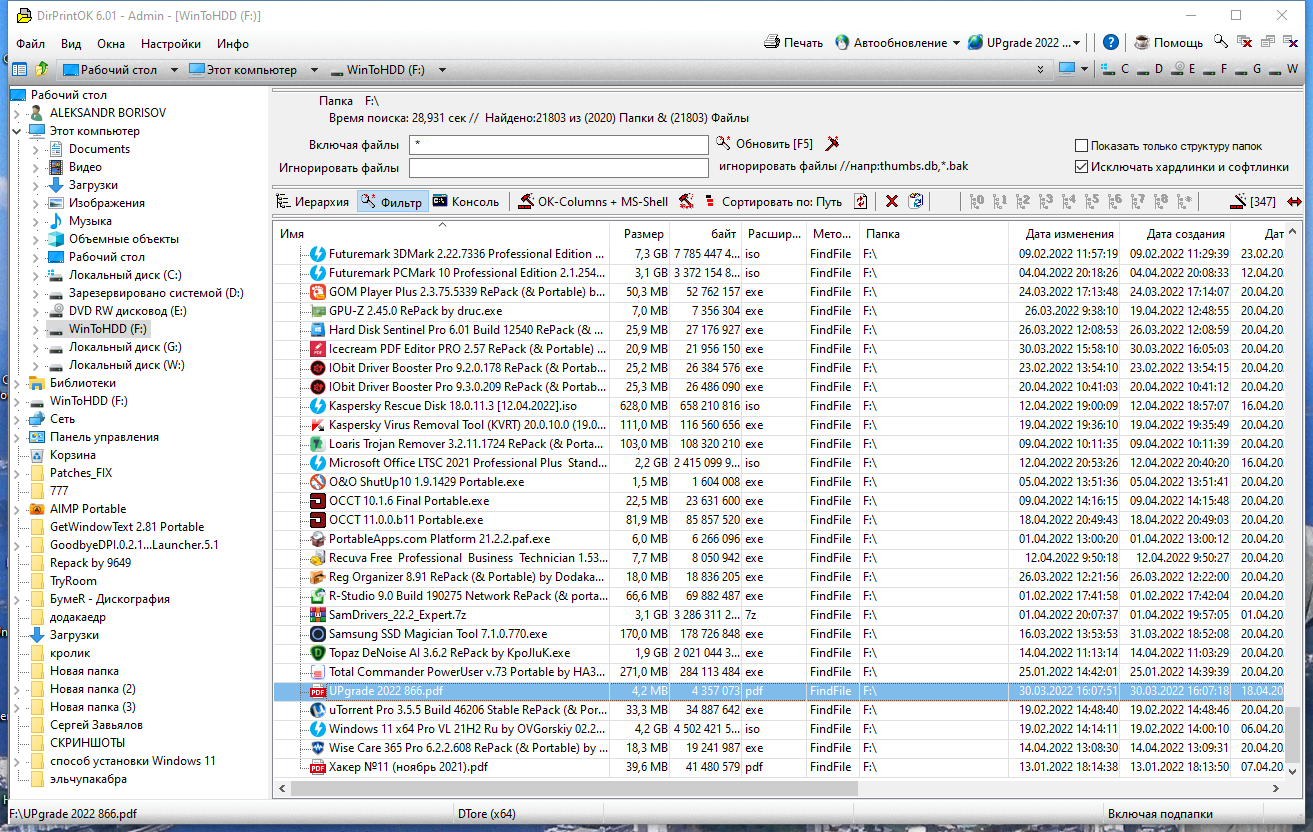Click into the Игнорировать файлы input field
Viewport: 1313px width, 832px height.
pyautogui.click(x=558, y=168)
